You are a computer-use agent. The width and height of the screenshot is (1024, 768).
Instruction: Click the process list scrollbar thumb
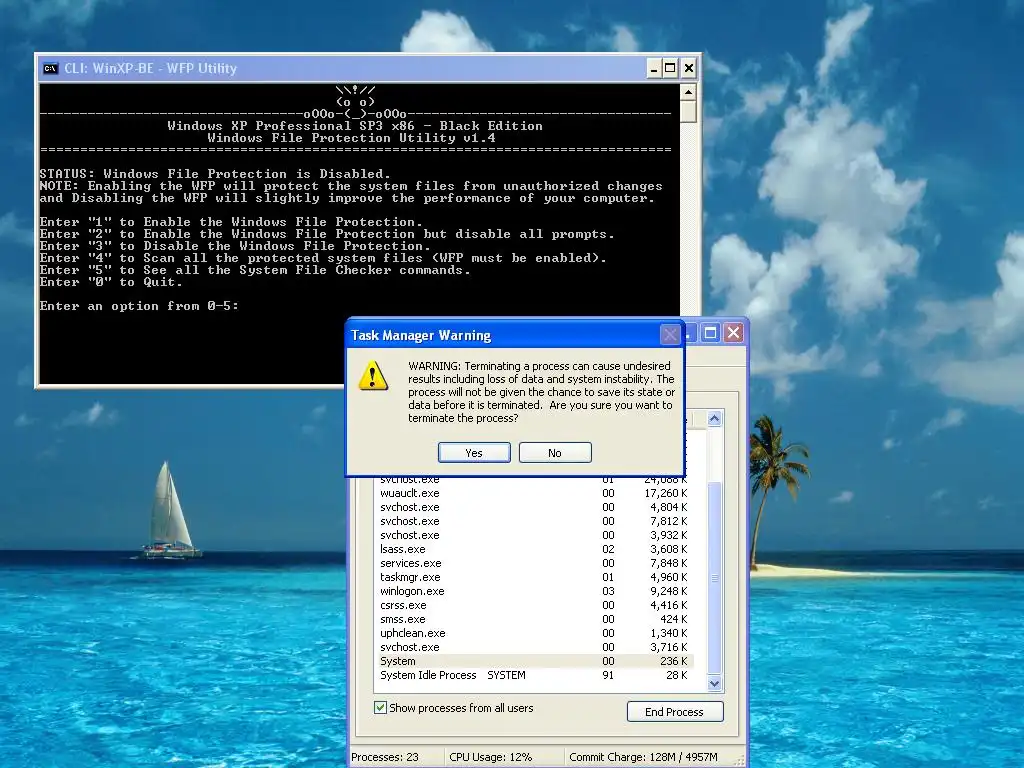coord(714,578)
